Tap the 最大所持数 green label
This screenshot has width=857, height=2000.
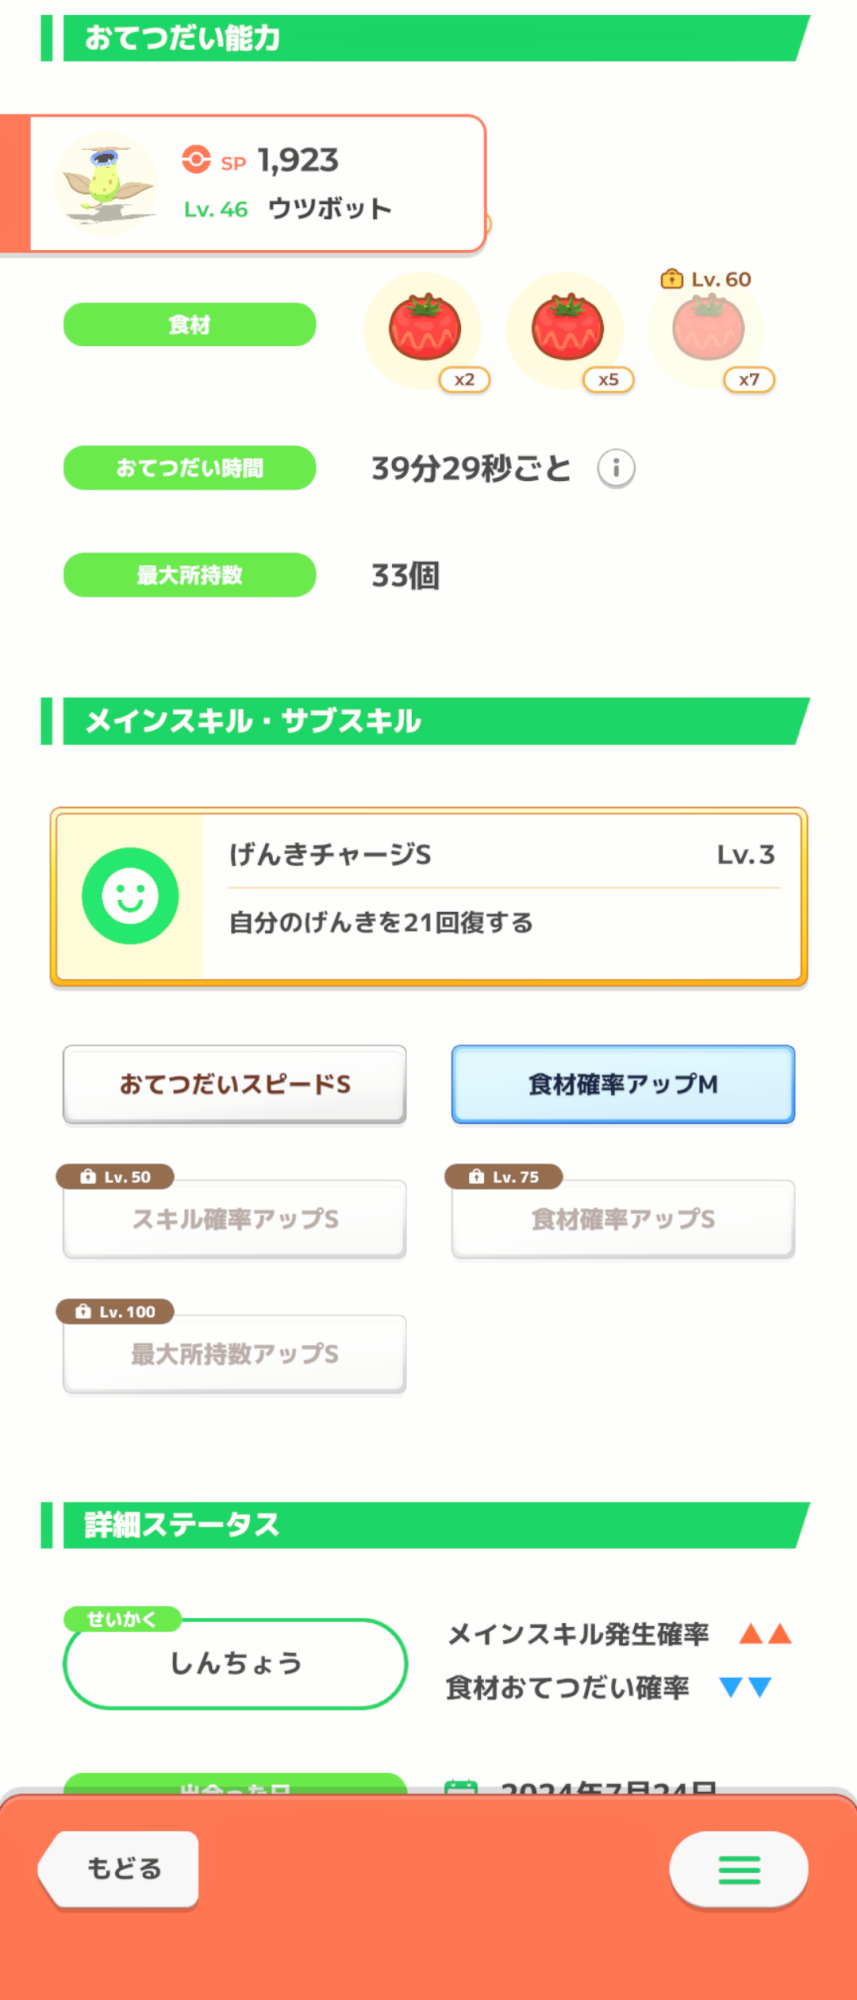[190, 575]
